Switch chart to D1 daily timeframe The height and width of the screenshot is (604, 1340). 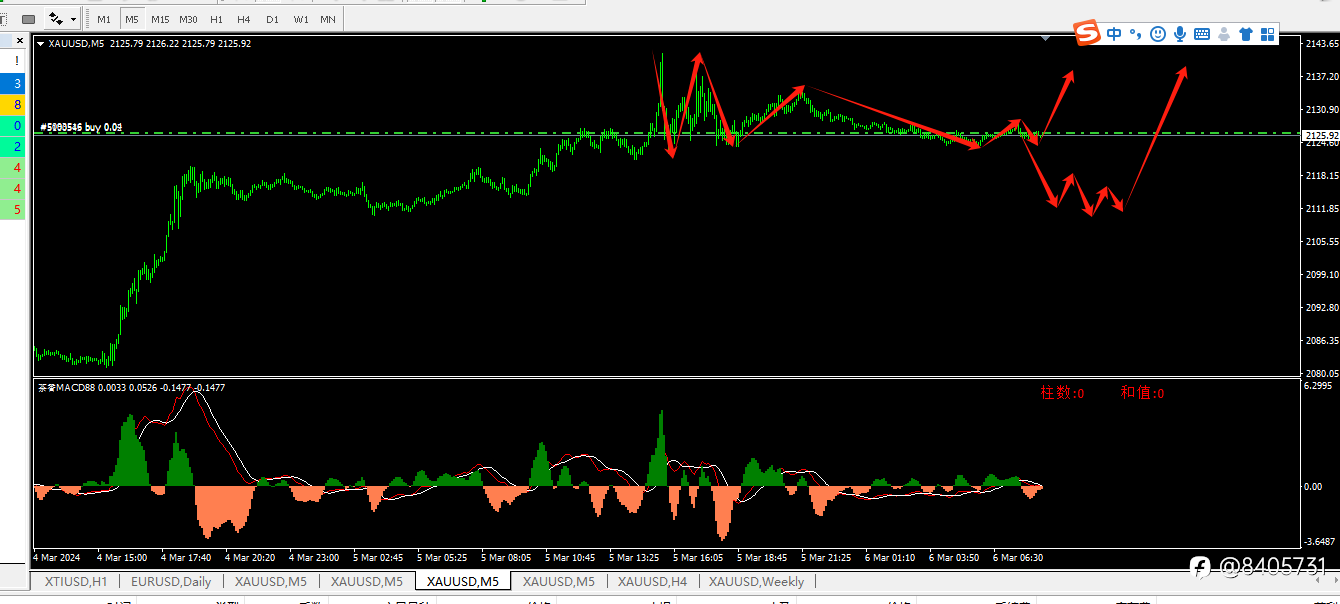click(272, 19)
